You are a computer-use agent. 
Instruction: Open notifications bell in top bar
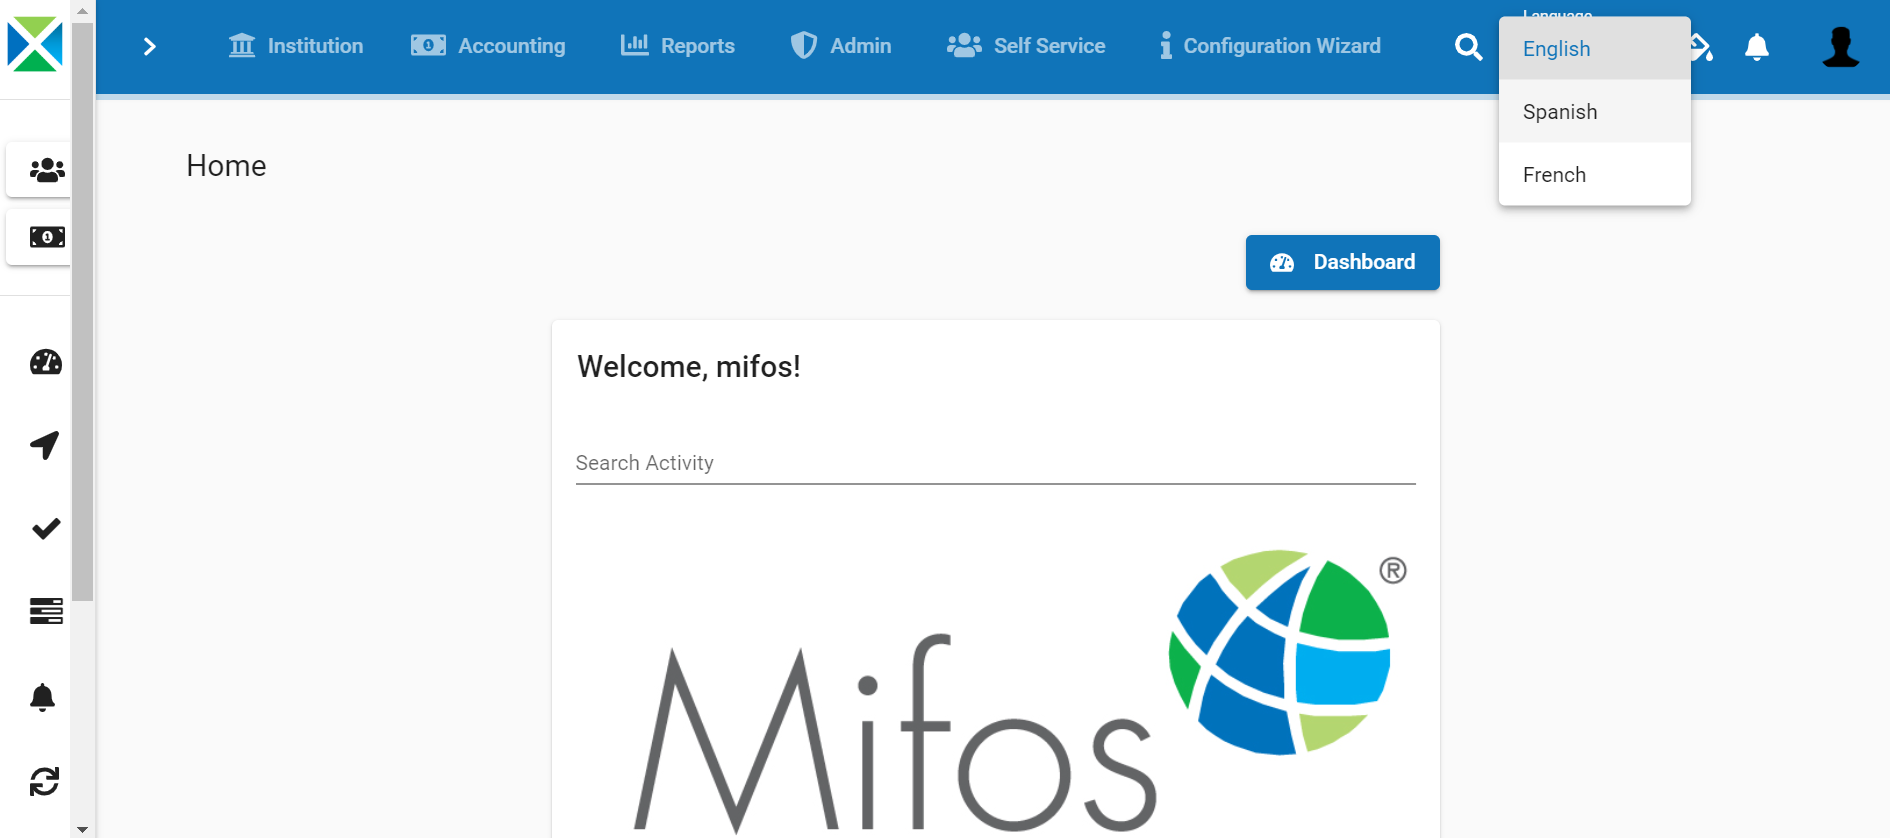[x=1757, y=47]
